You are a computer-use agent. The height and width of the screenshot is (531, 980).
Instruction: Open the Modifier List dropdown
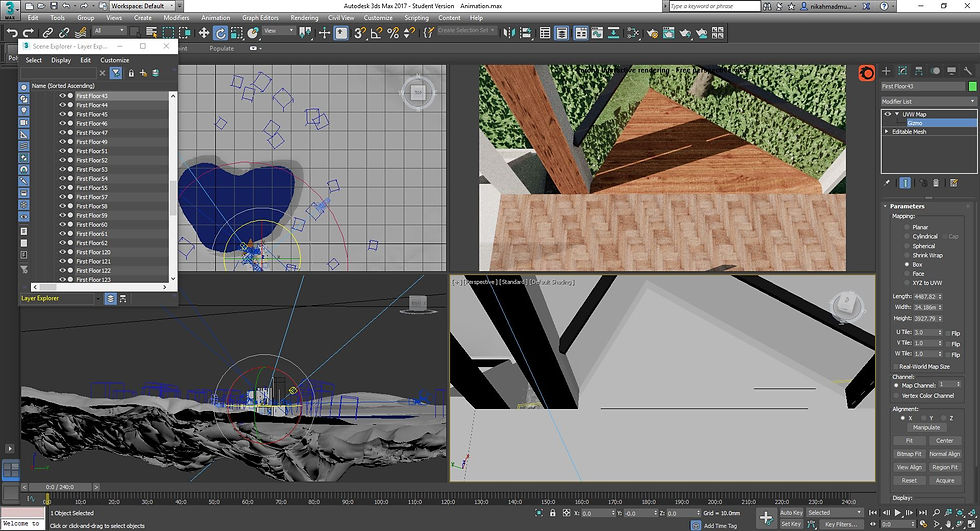tap(928, 101)
